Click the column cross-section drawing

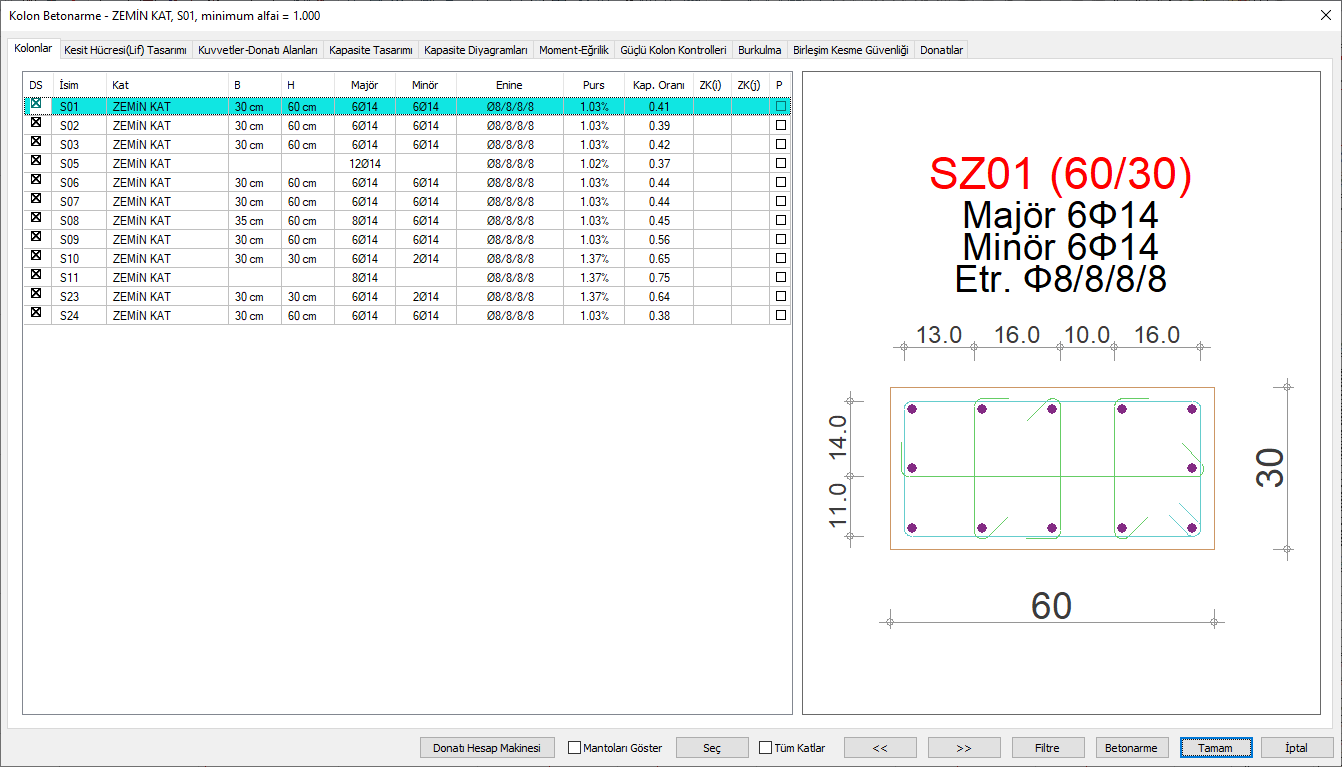click(1052, 468)
